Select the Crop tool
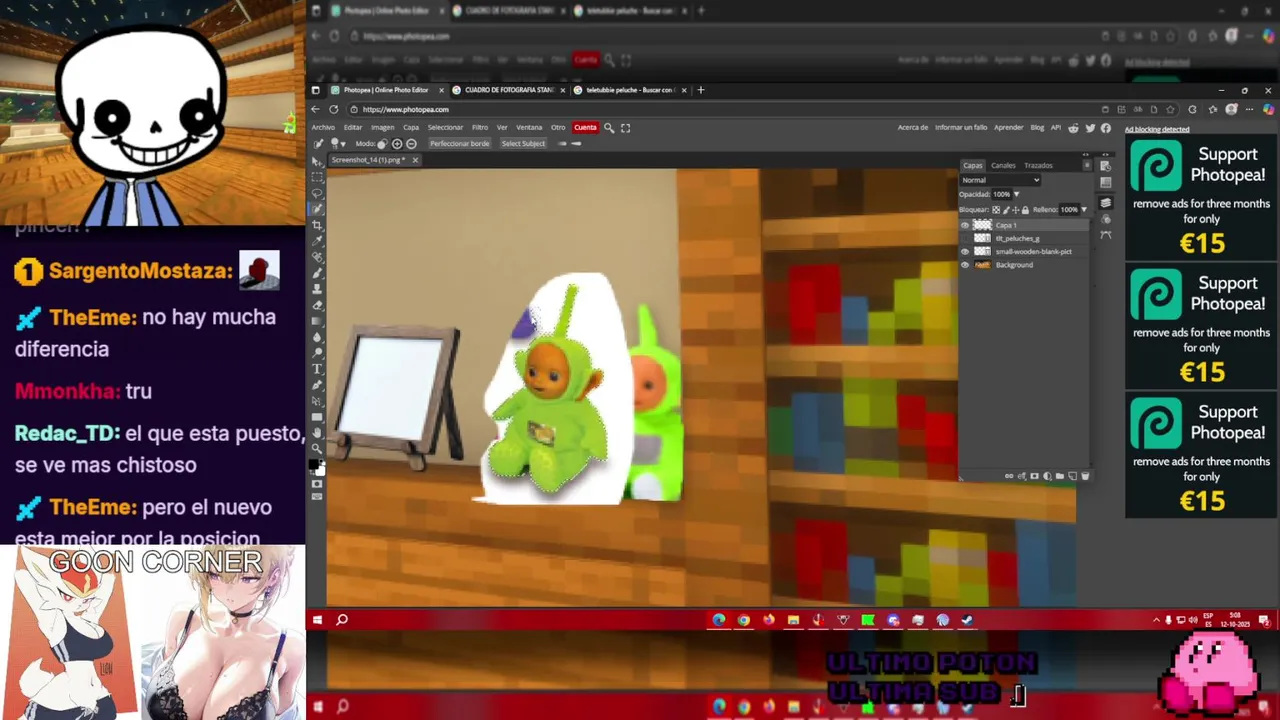 pos(317,225)
